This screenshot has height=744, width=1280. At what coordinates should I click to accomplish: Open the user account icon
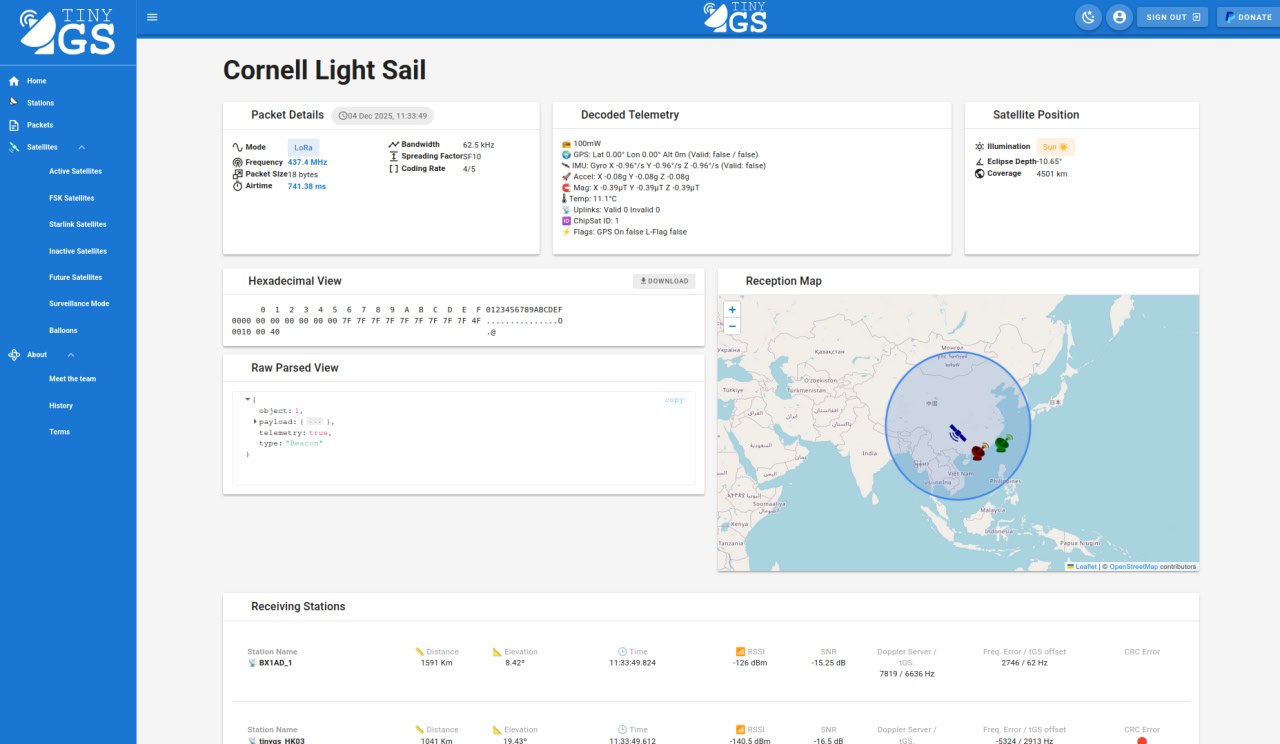[1119, 17]
